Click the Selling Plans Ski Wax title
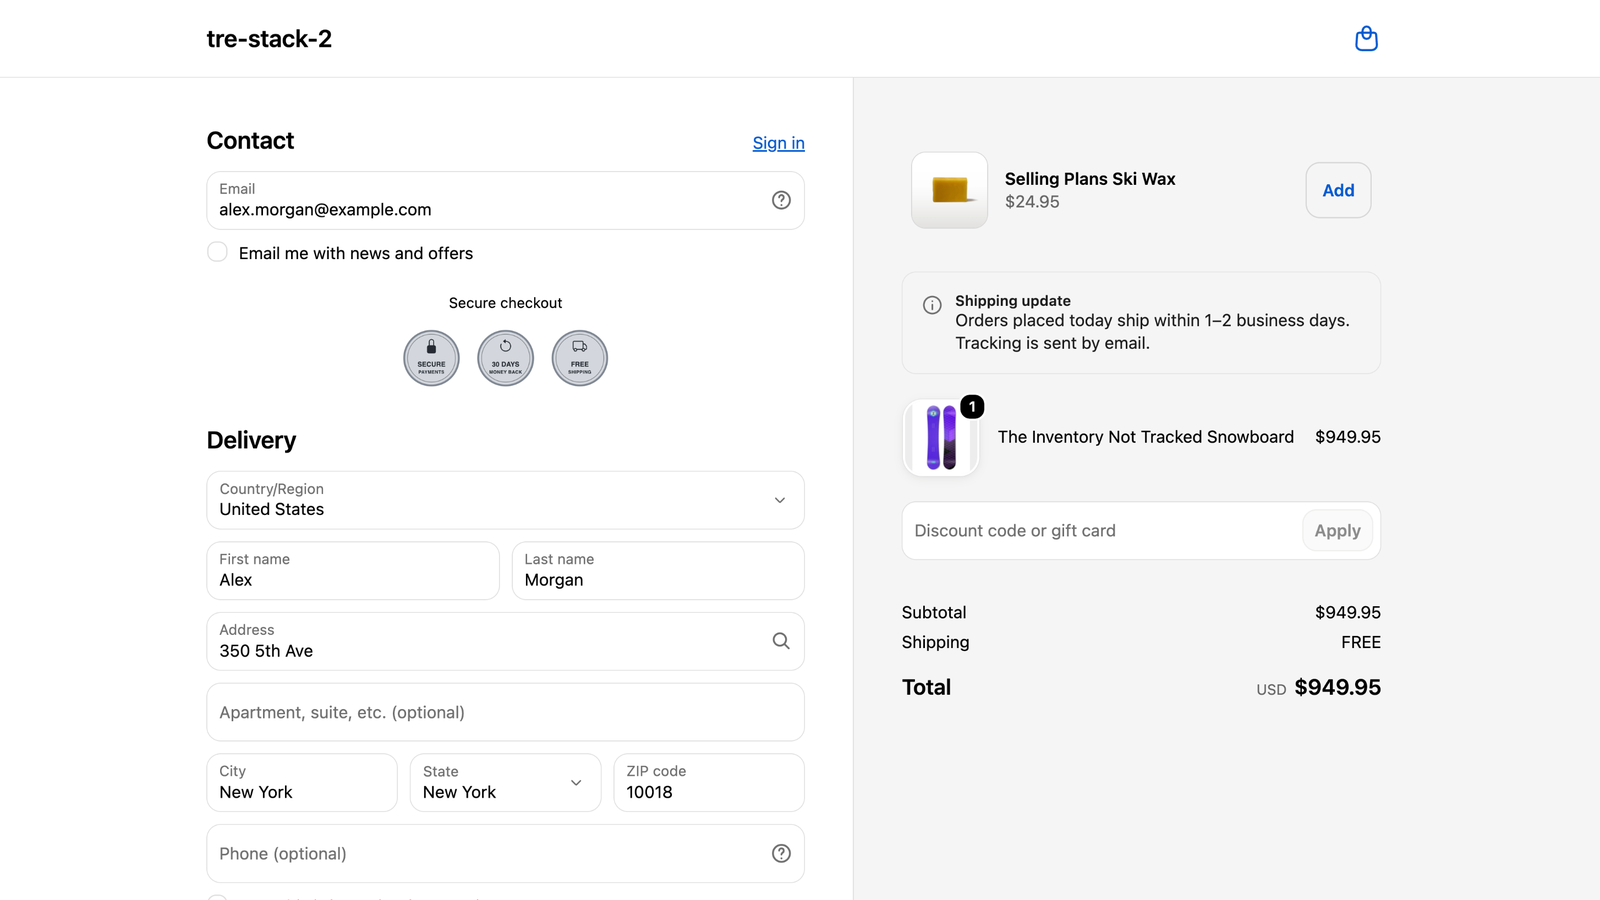Image resolution: width=1600 pixels, height=900 pixels. point(1090,179)
